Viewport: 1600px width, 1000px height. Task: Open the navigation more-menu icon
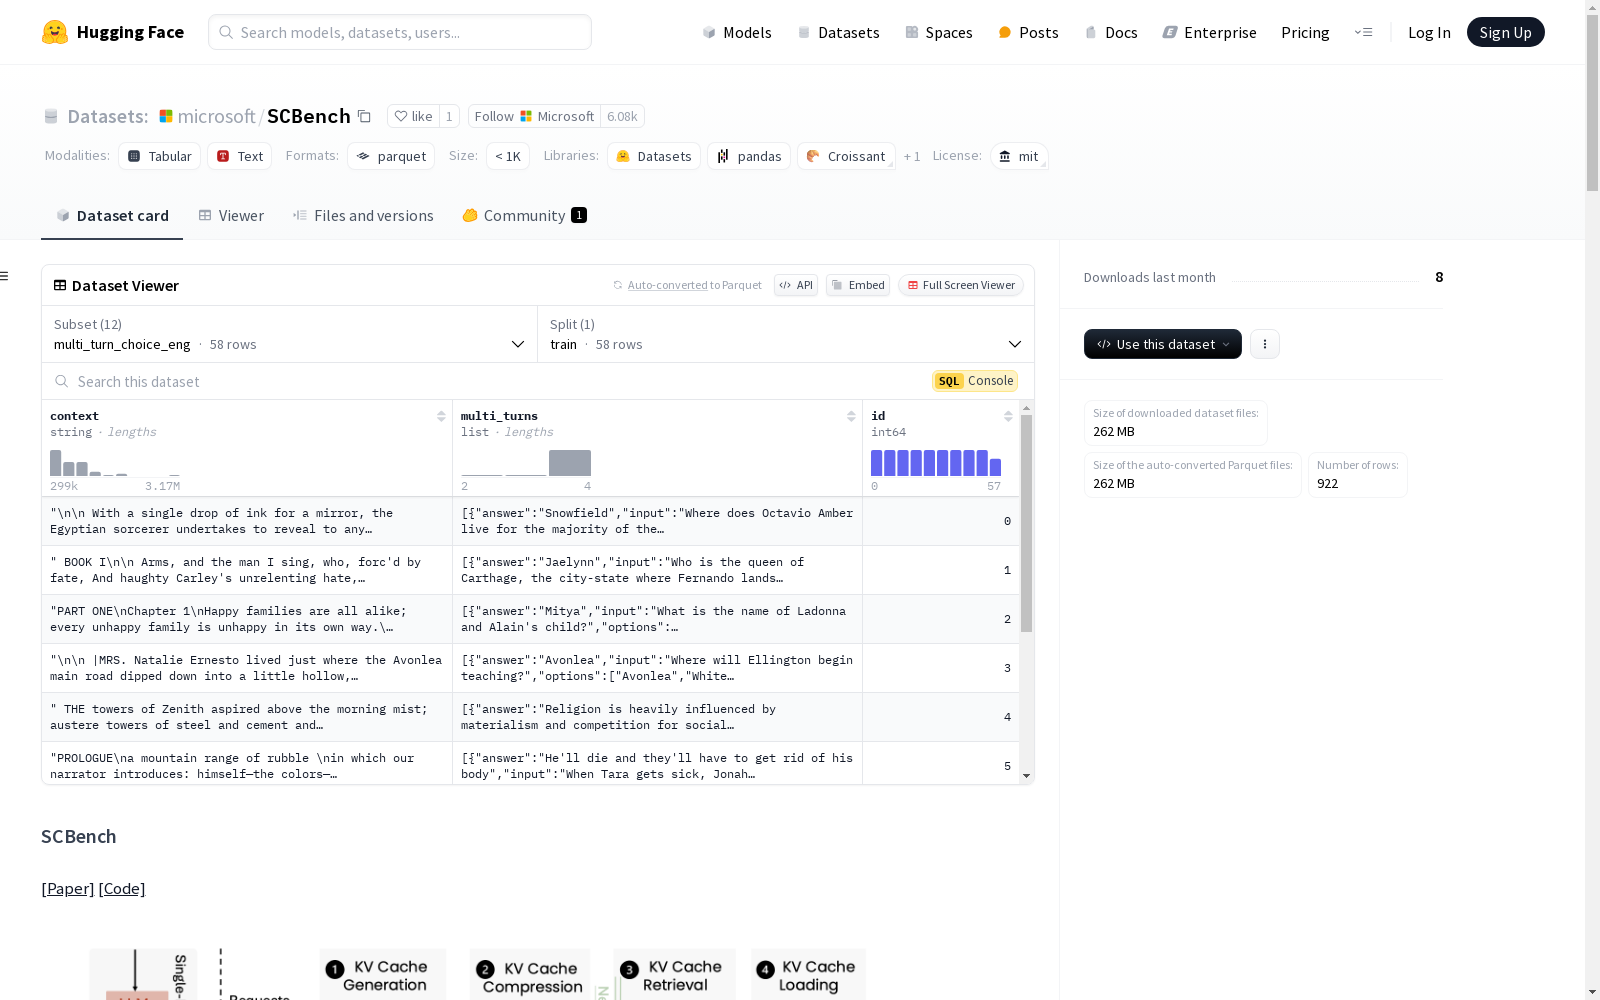[x=1363, y=32]
